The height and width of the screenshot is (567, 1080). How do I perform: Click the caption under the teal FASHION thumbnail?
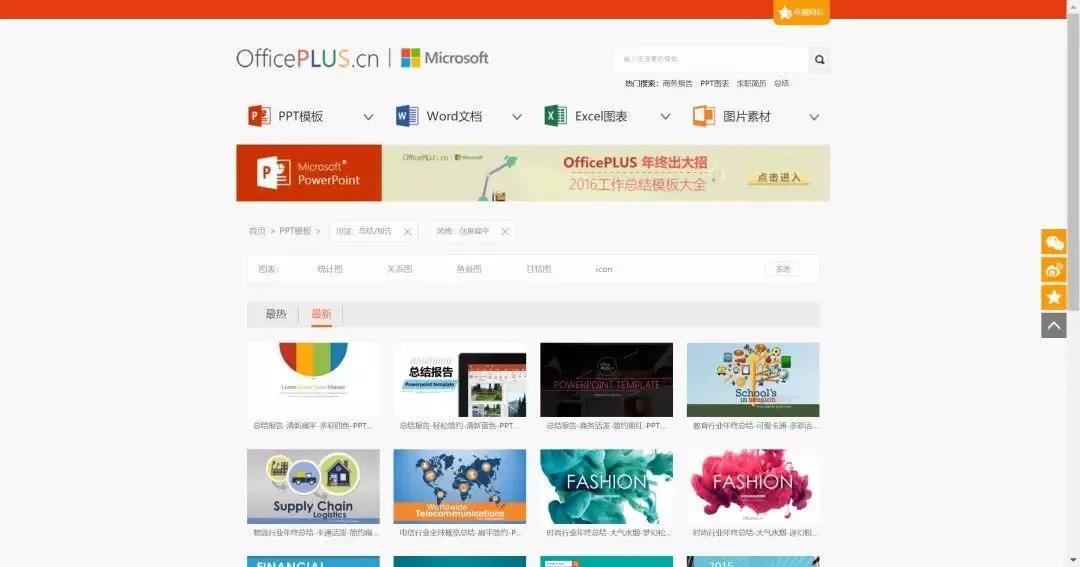point(608,533)
